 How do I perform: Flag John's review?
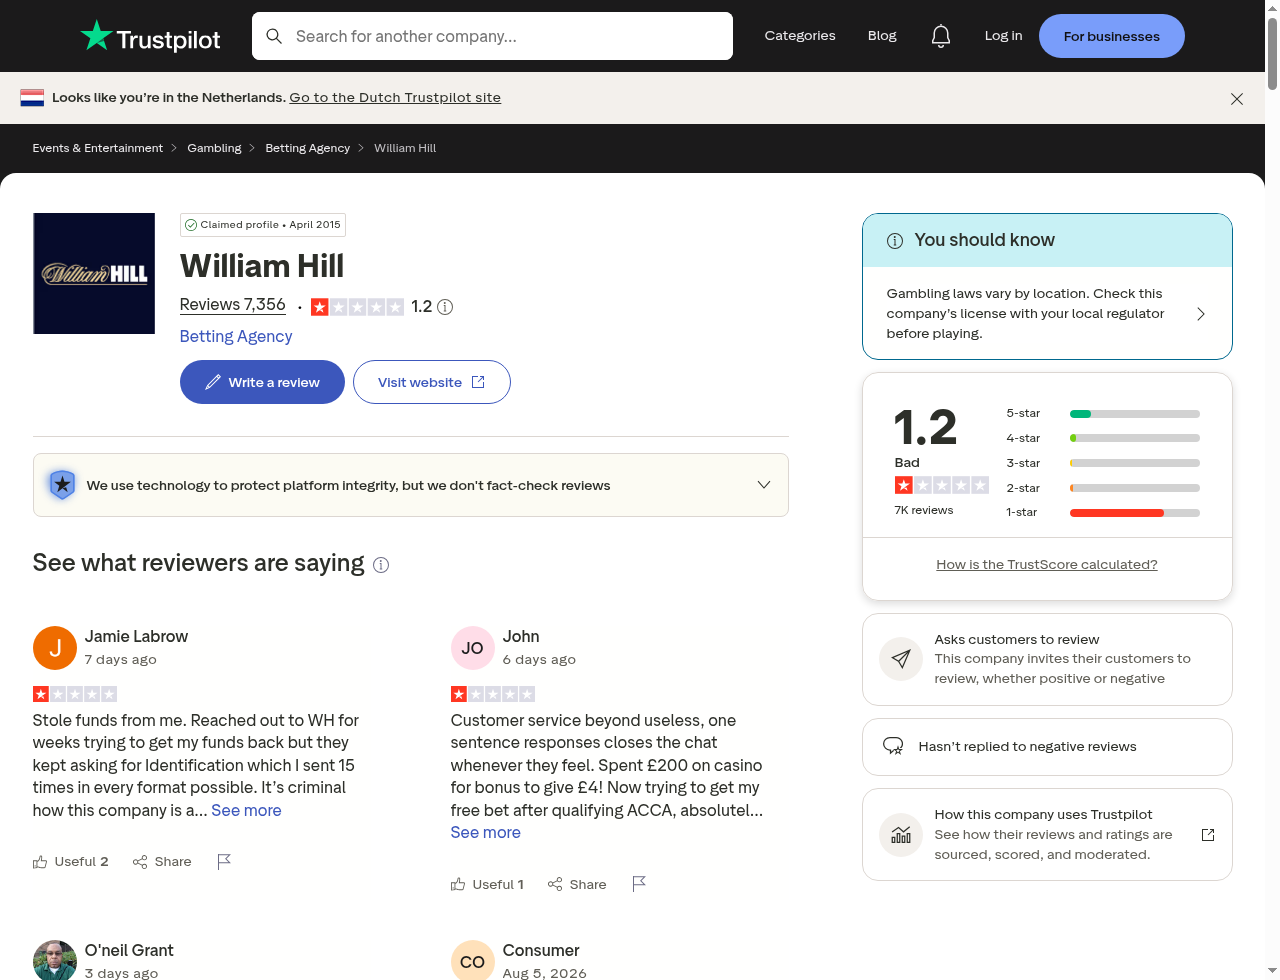click(639, 884)
